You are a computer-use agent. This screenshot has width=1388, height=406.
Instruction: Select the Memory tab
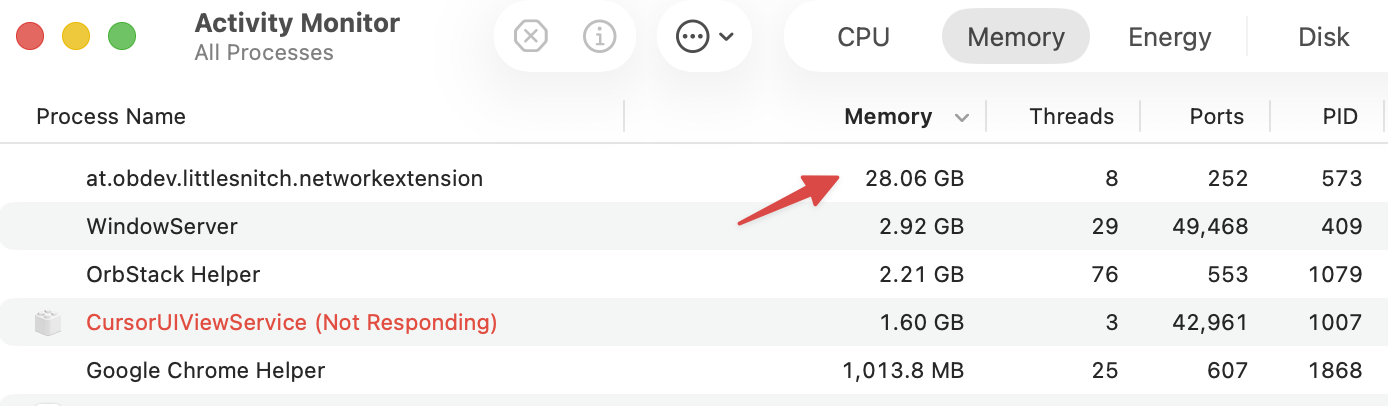[x=1016, y=37]
